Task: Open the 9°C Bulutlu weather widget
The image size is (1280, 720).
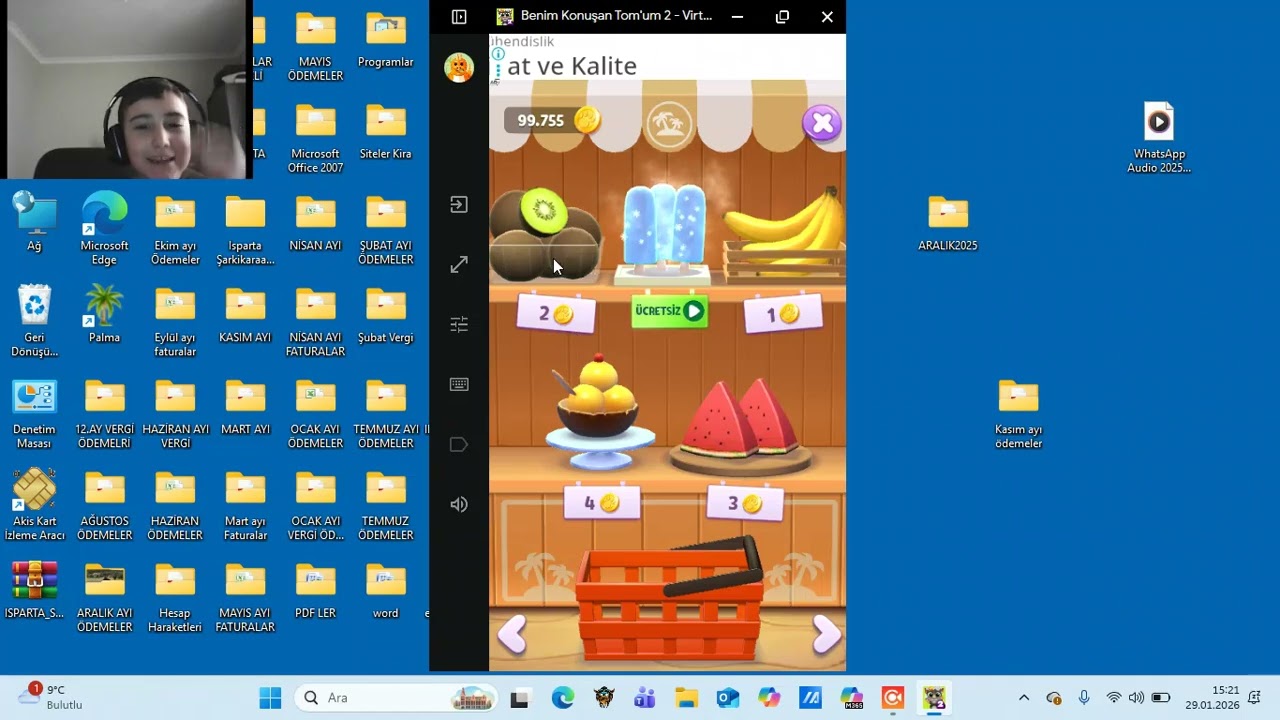Action: (x=50, y=697)
